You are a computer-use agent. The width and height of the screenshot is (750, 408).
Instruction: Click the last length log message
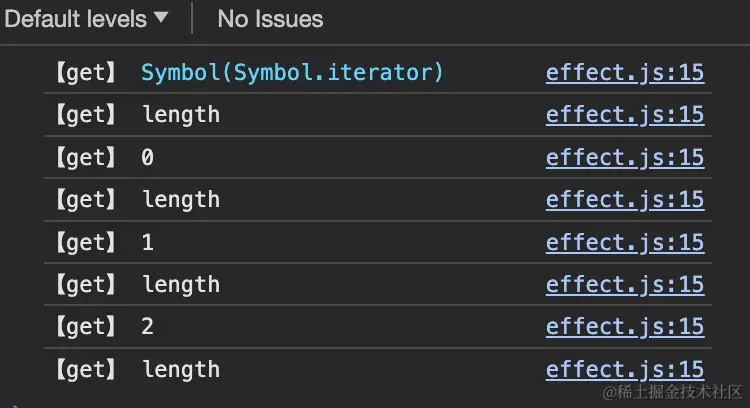pos(181,370)
